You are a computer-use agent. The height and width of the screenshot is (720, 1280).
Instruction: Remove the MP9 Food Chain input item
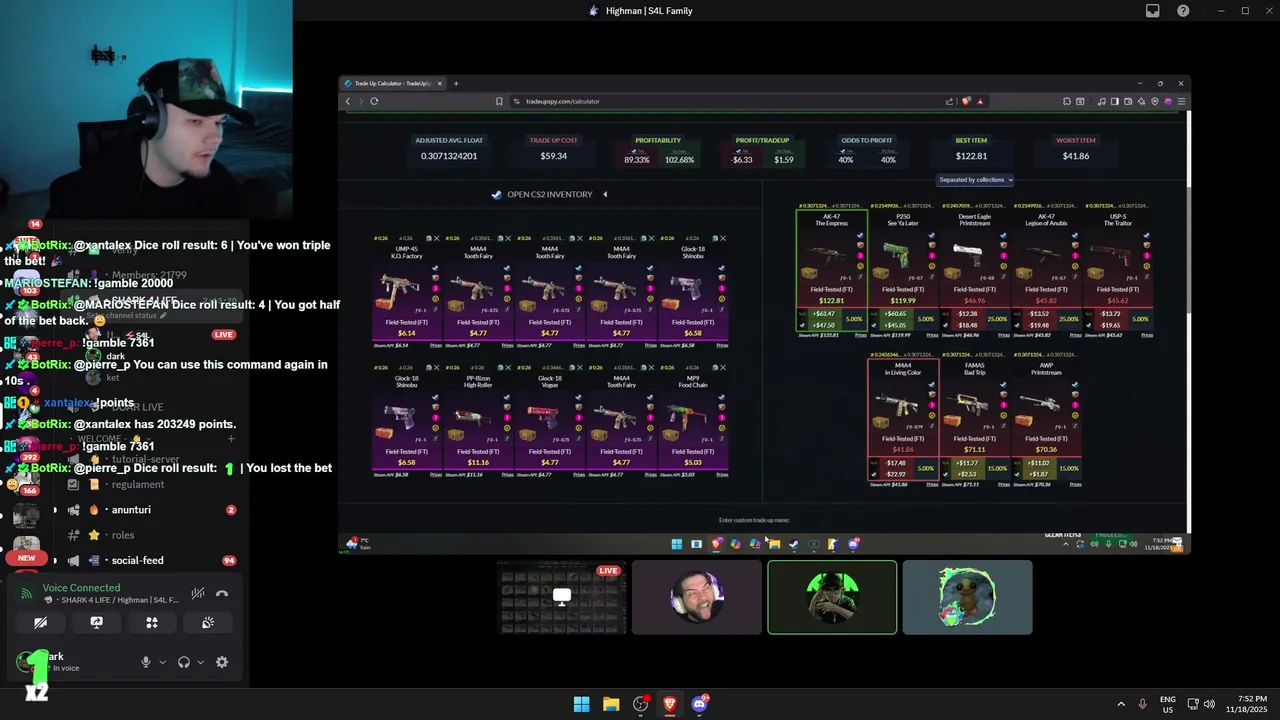(722, 368)
